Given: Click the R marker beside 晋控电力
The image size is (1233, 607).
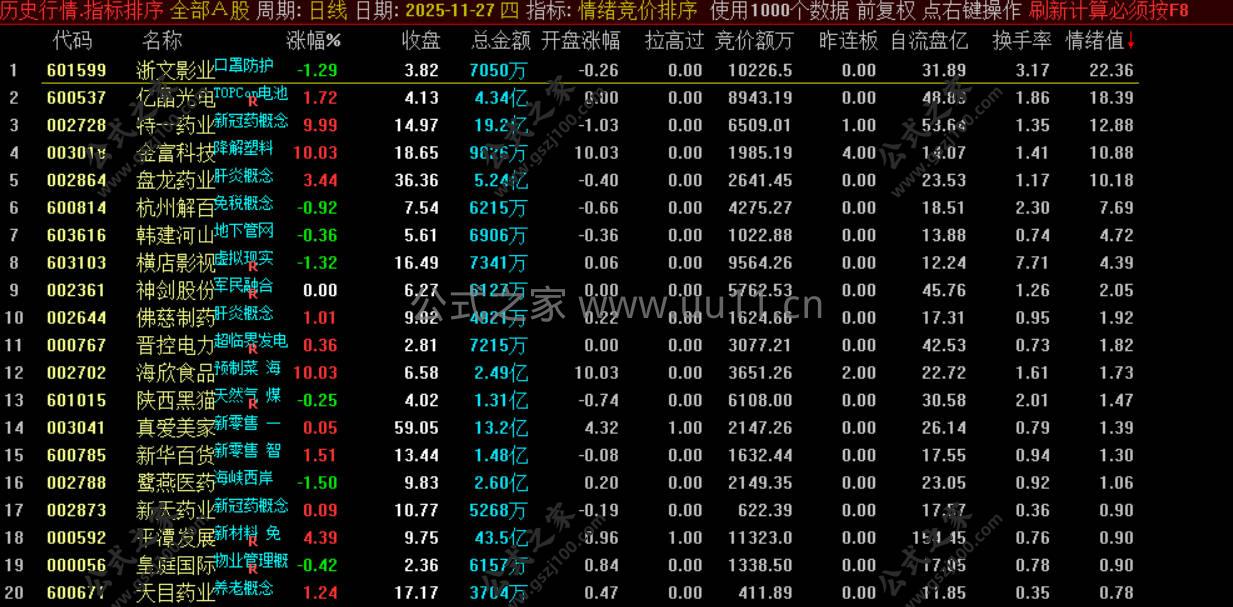Looking at the screenshot, I should click(253, 349).
